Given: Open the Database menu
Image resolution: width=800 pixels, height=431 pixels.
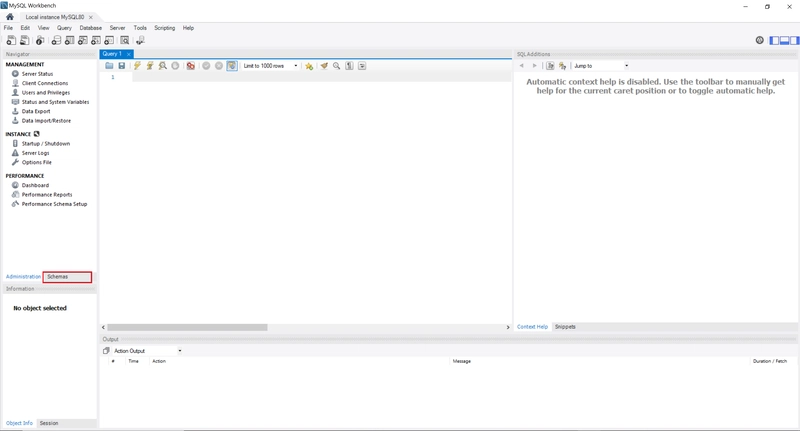Looking at the screenshot, I should pyautogui.click(x=91, y=28).
